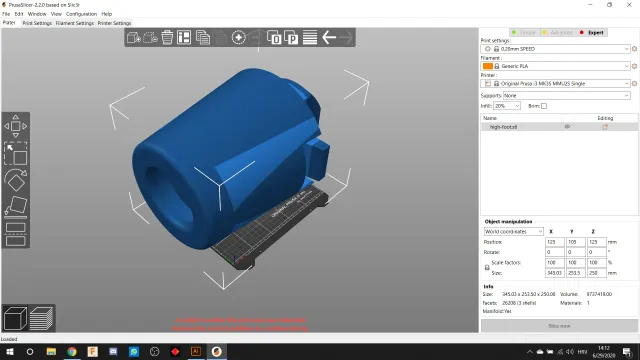The height and width of the screenshot is (360, 640).
Task: Click the Delete all trash icon
Action: click(x=167, y=38)
